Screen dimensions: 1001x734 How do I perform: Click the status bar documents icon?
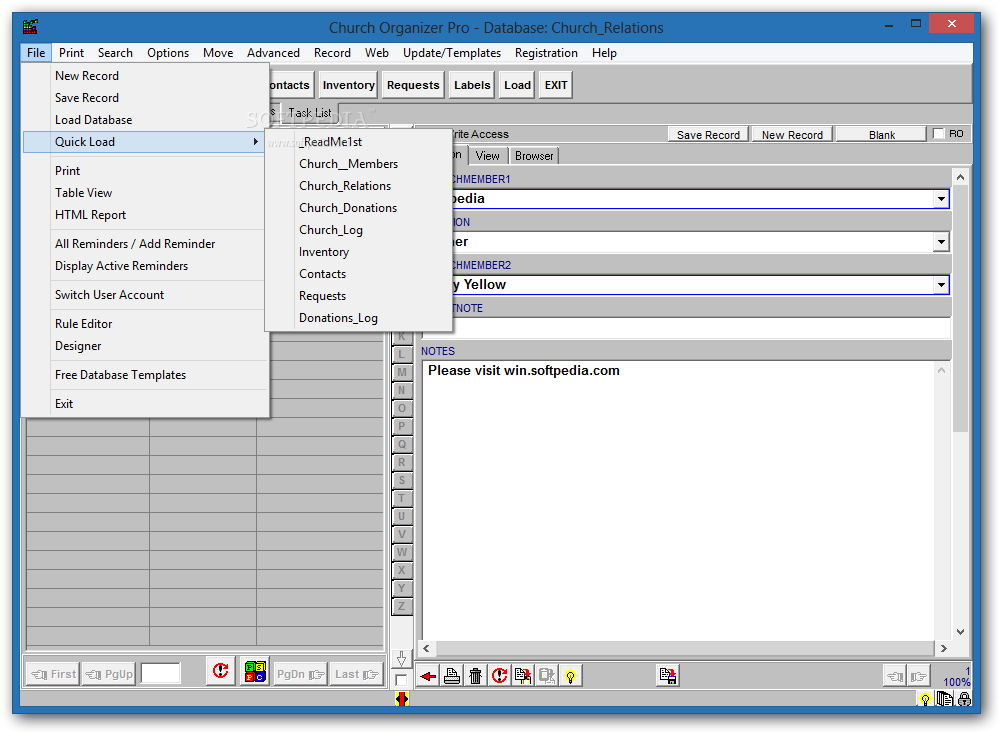(x=945, y=700)
